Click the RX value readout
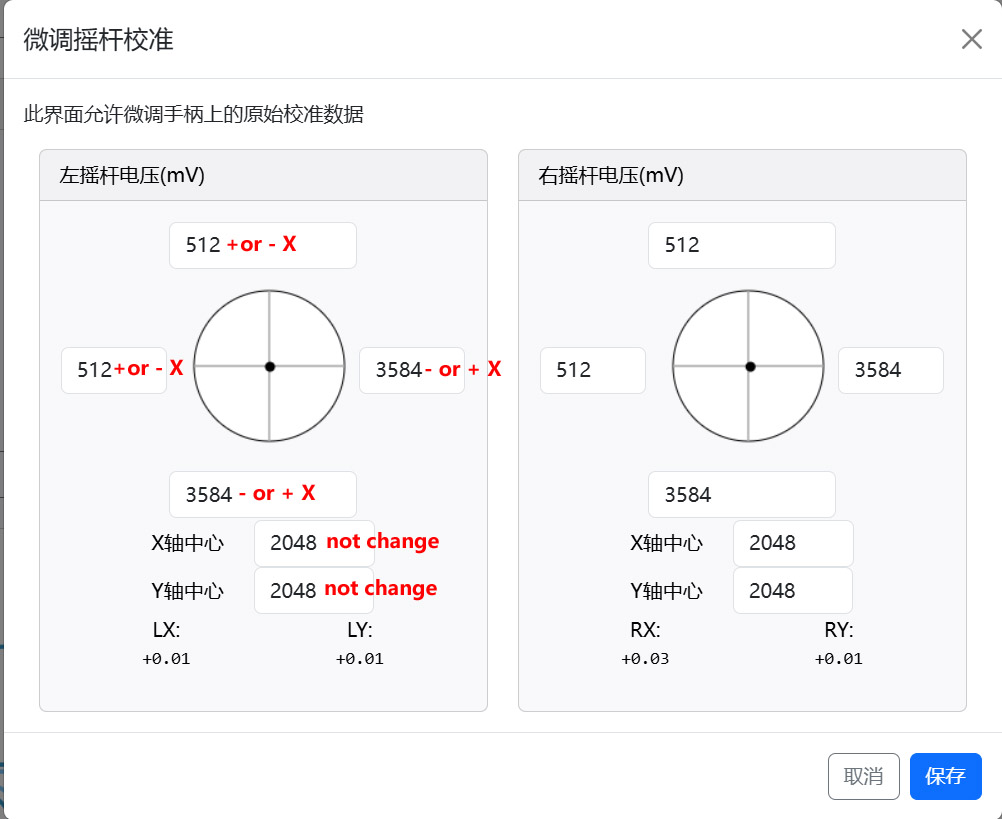 (x=645, y=659)
